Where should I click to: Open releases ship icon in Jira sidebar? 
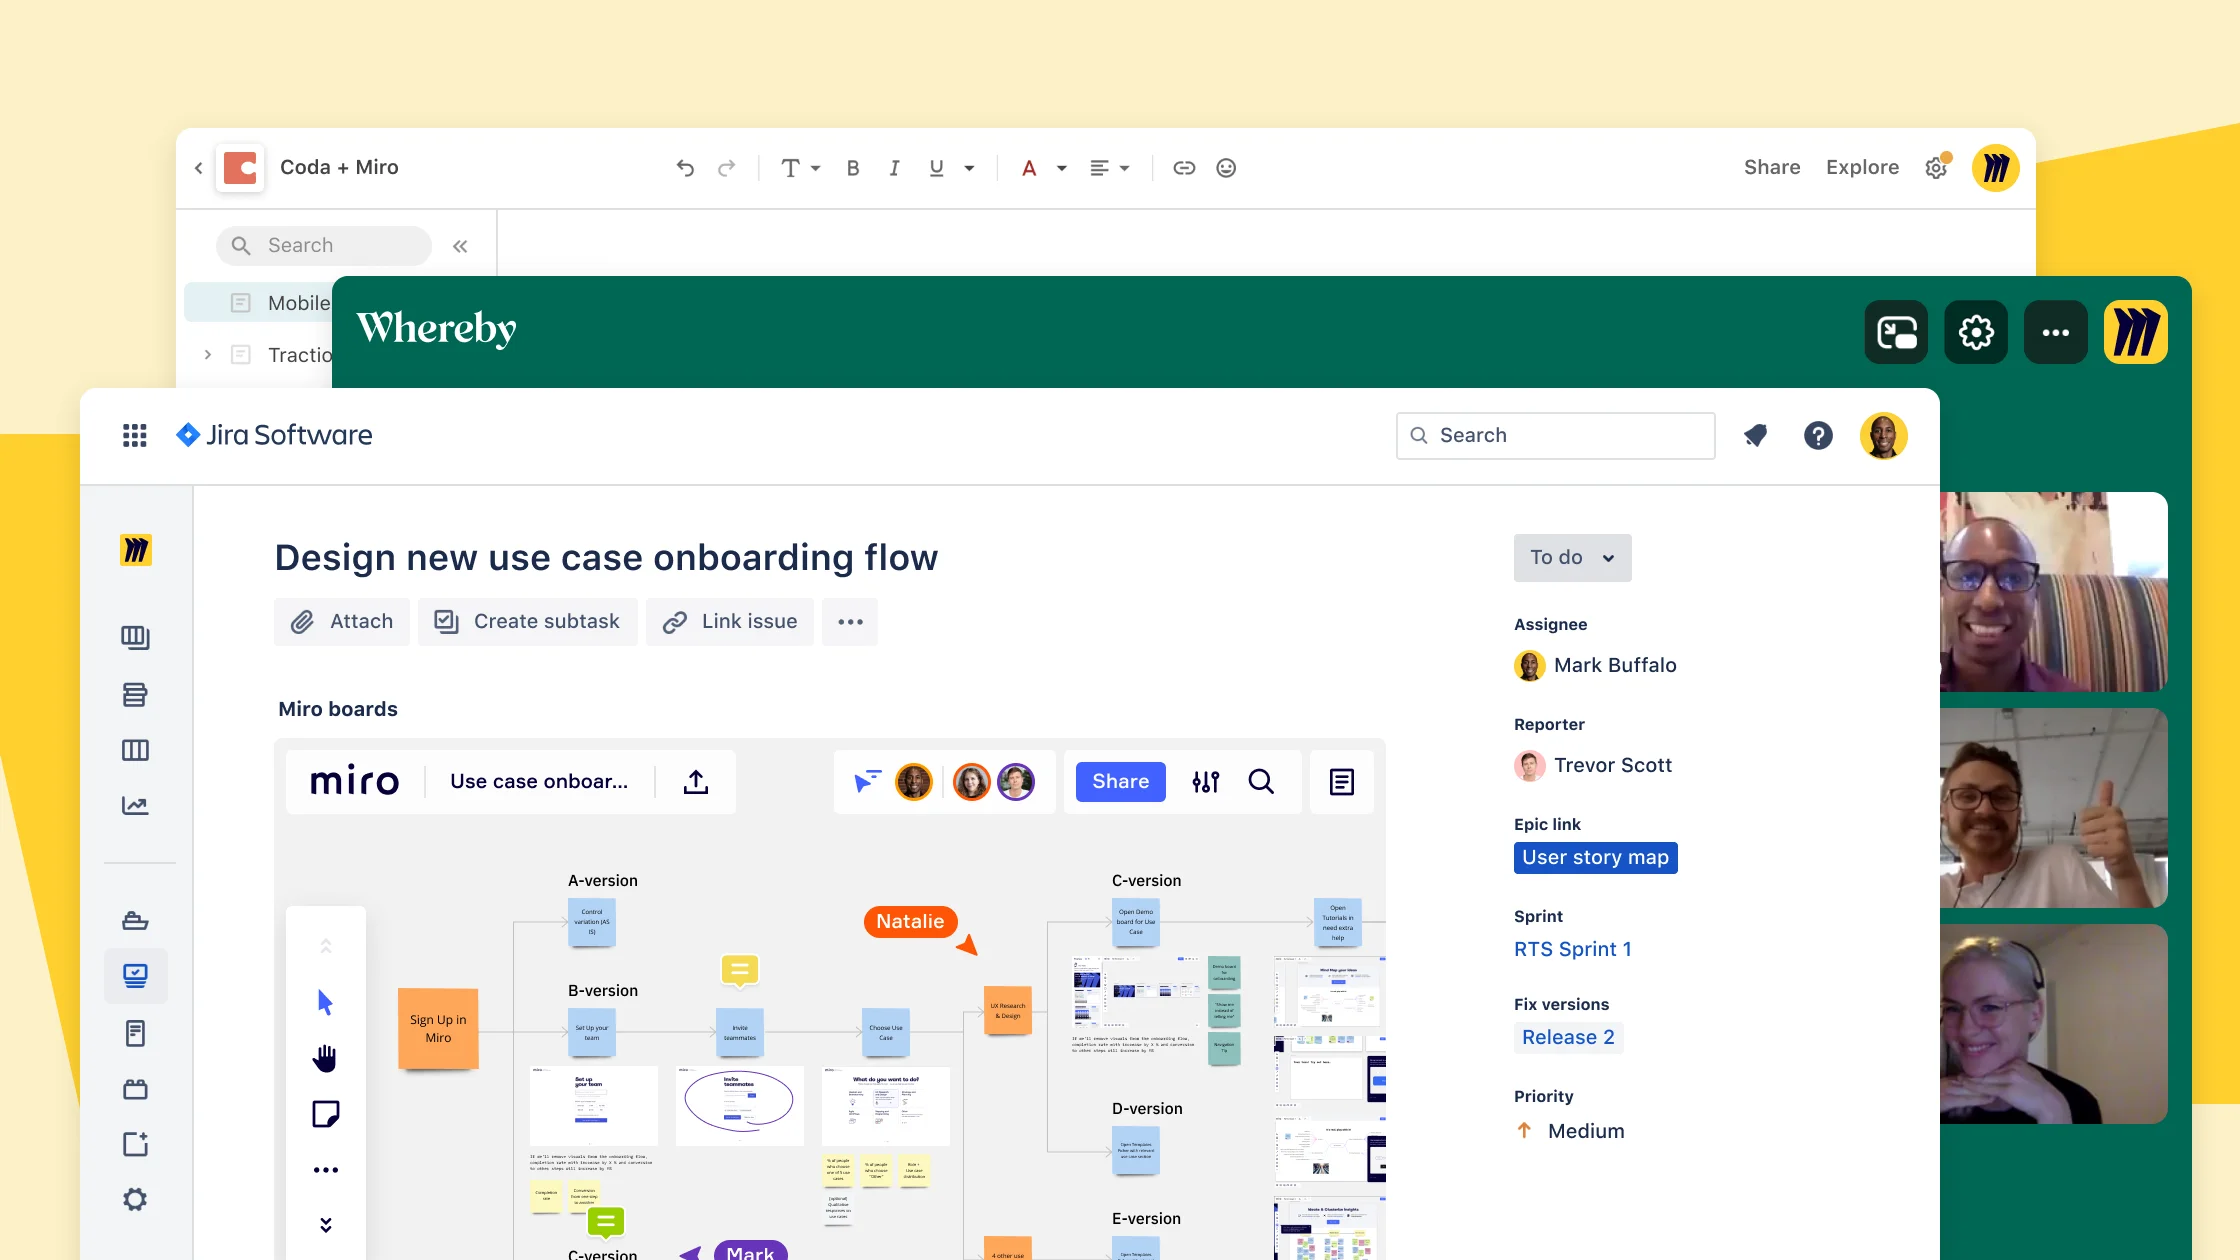pos(135,921)
